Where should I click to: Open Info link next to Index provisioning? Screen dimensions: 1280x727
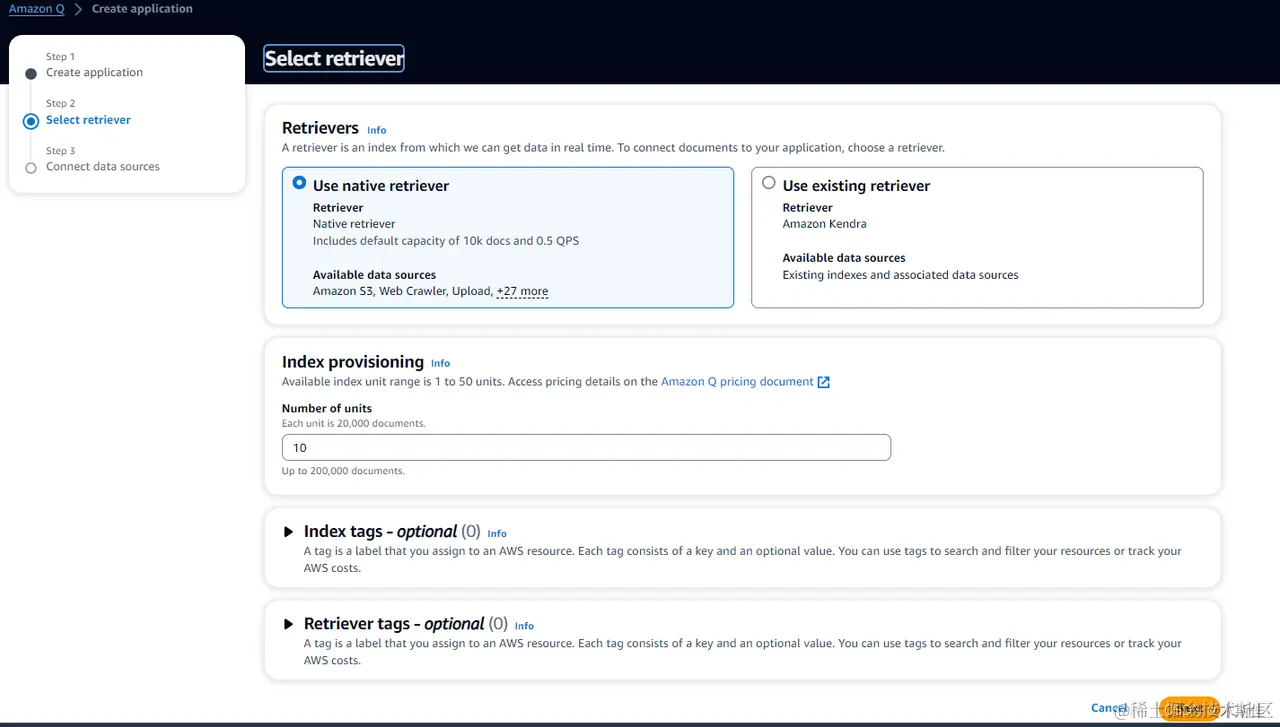pyautogui.click(x=440, y=364)
